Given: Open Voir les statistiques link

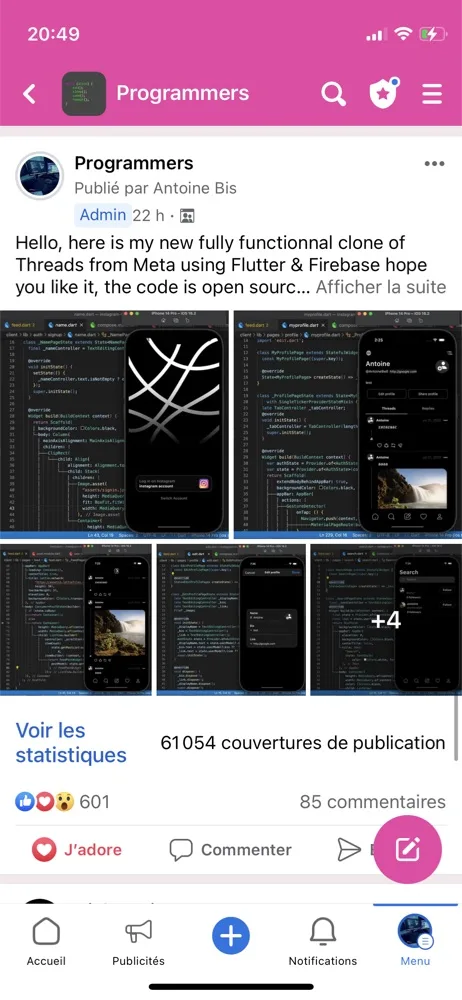Looking at the screenshot, I should (x=71, y=742).
